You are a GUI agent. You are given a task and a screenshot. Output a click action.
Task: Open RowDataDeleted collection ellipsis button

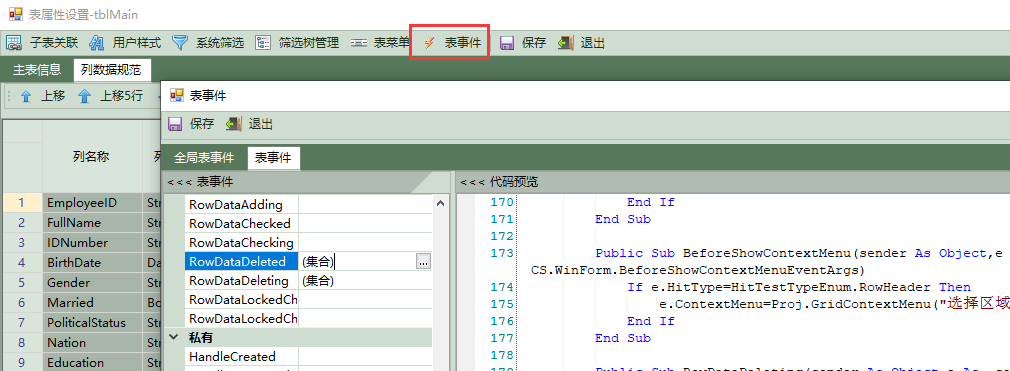tap(423, 262)
